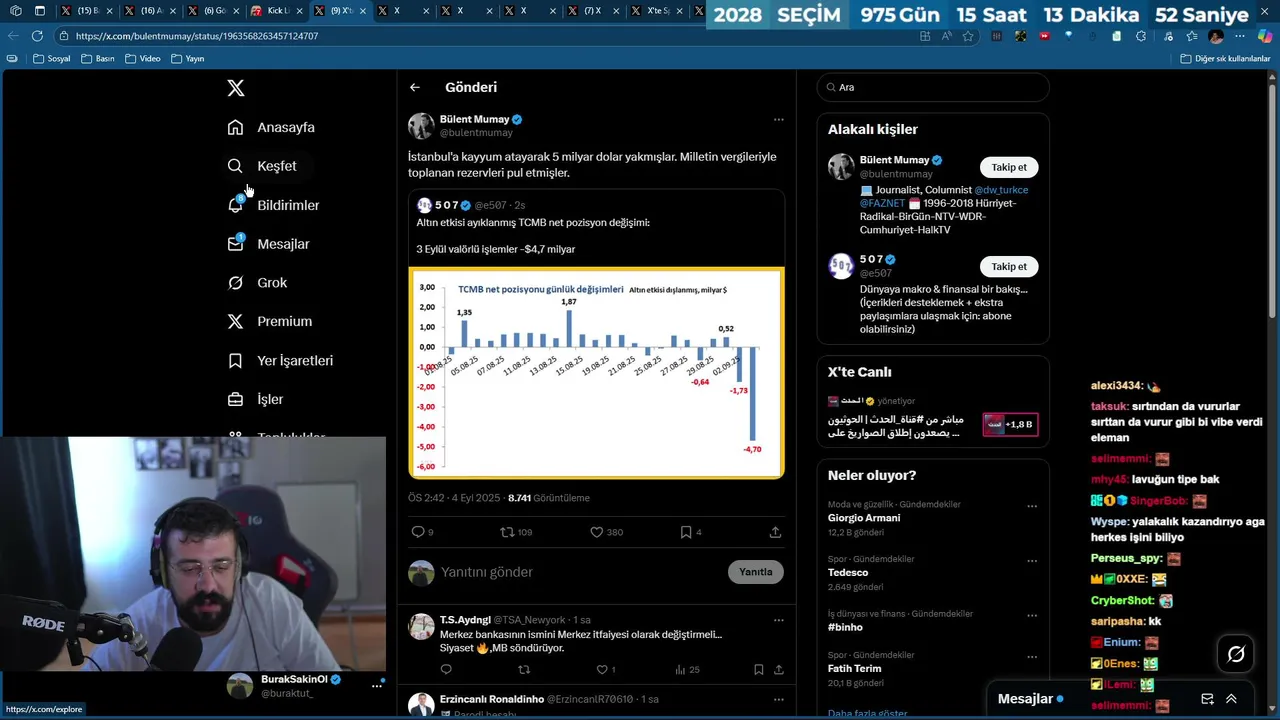Repost T.S.Aydıngl's comment
Screen dimensions: 1280x720
523,670
